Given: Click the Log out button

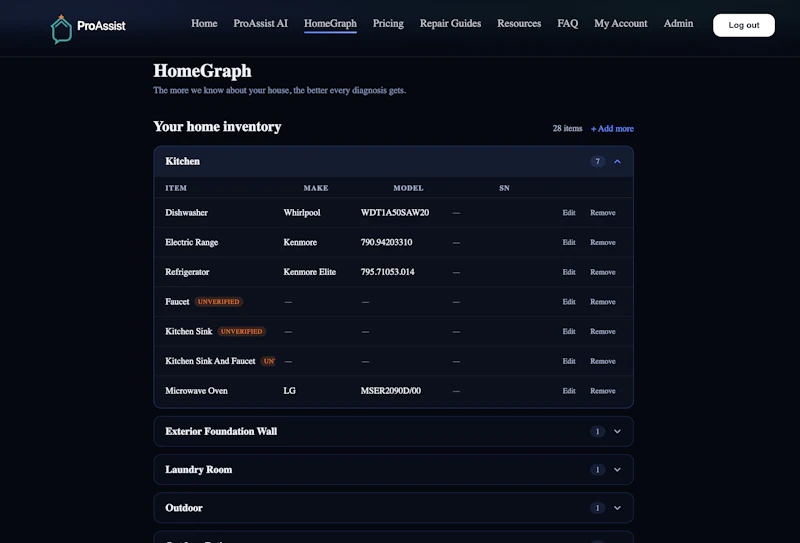Looking at the screenshot, I should click(x=743, y=25).
